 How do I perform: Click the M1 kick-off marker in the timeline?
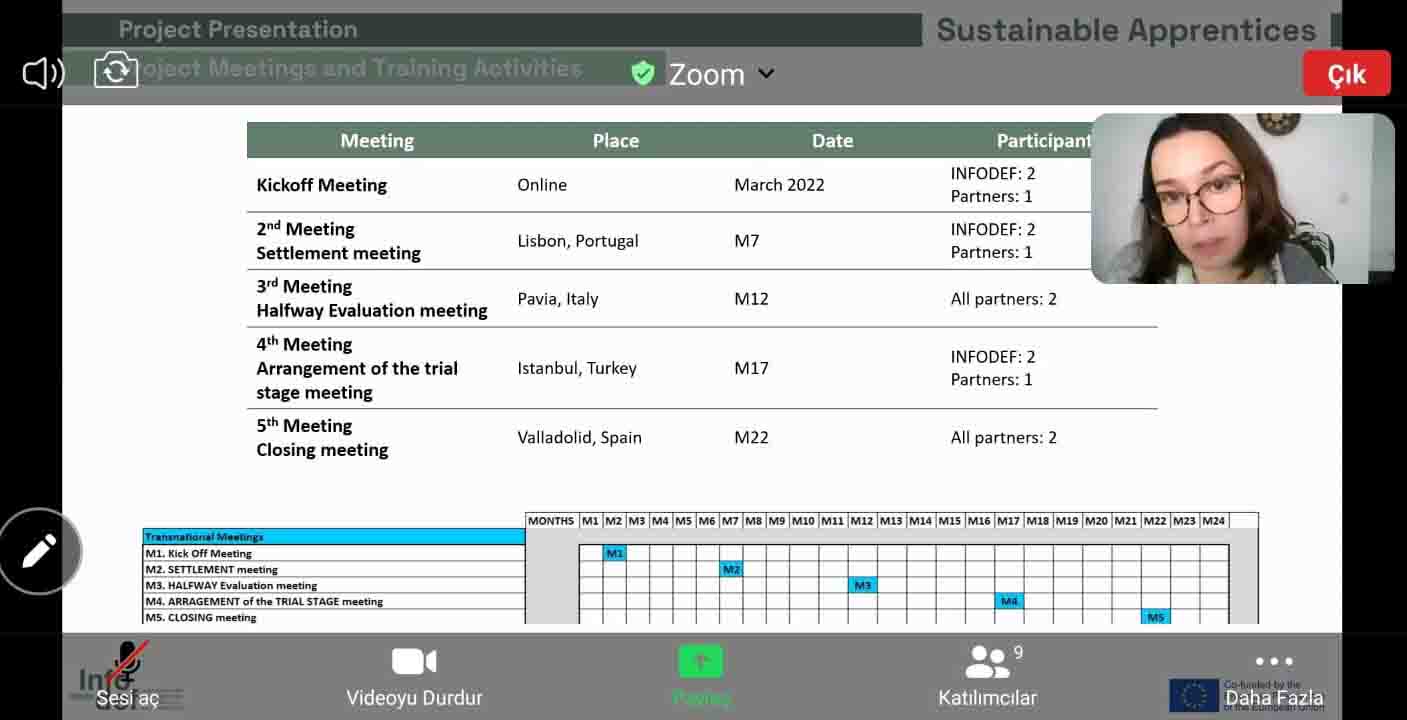[x=614, y=553]
